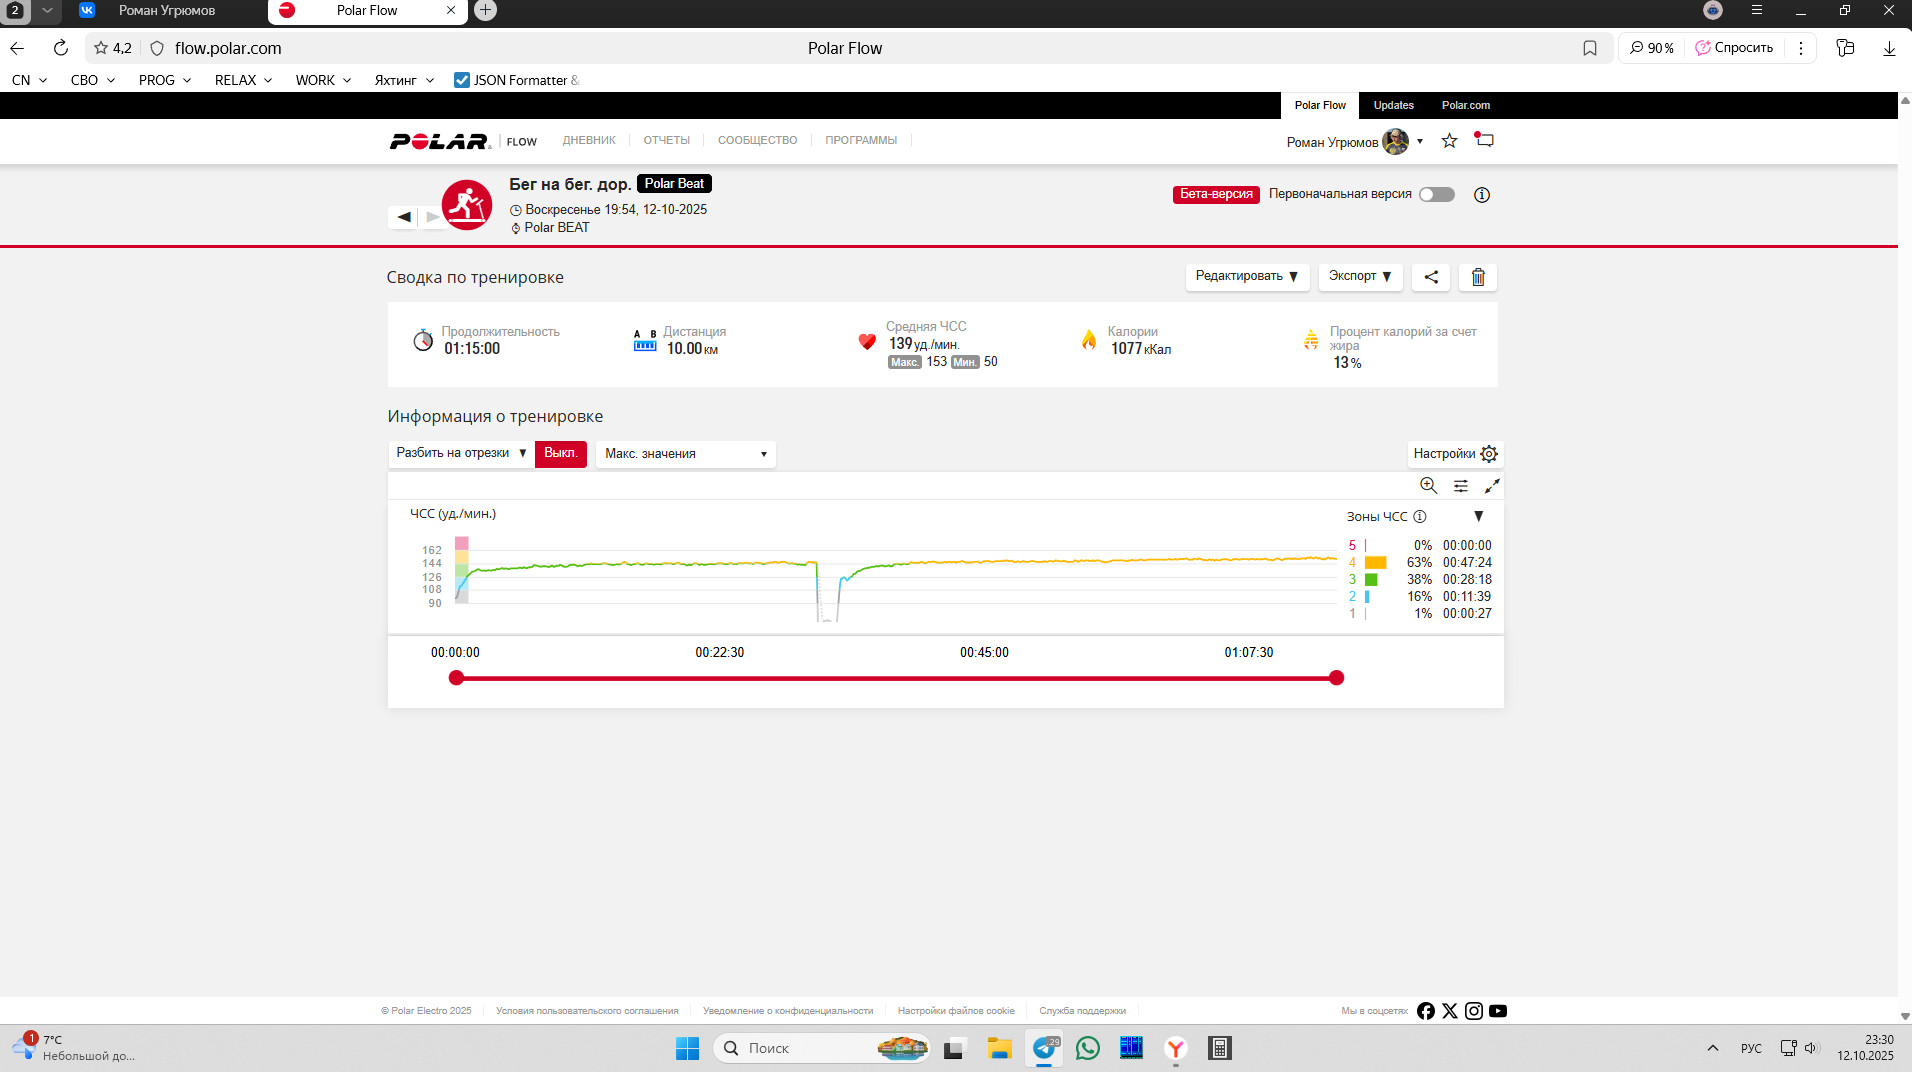
Task: Open Условия пользовательского соглашения link
Action: (587, 1011)
